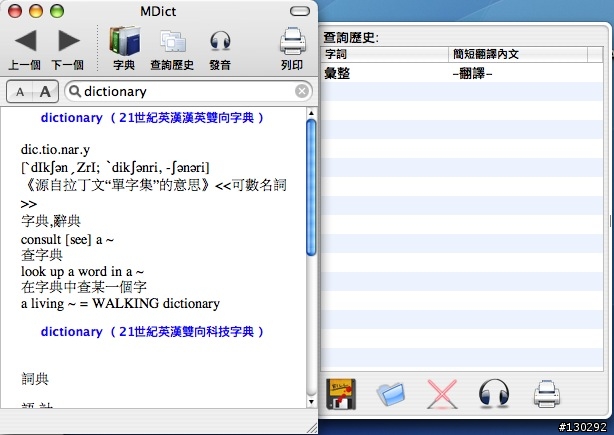Click the syllable text 'dic.tio.nar.y'
Screen dimensions: 614x435
coord(55,150)
